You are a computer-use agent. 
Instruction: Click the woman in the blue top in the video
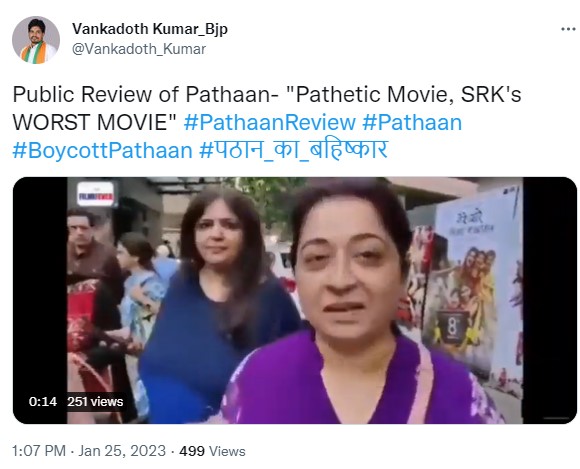(x=218, y=303)
